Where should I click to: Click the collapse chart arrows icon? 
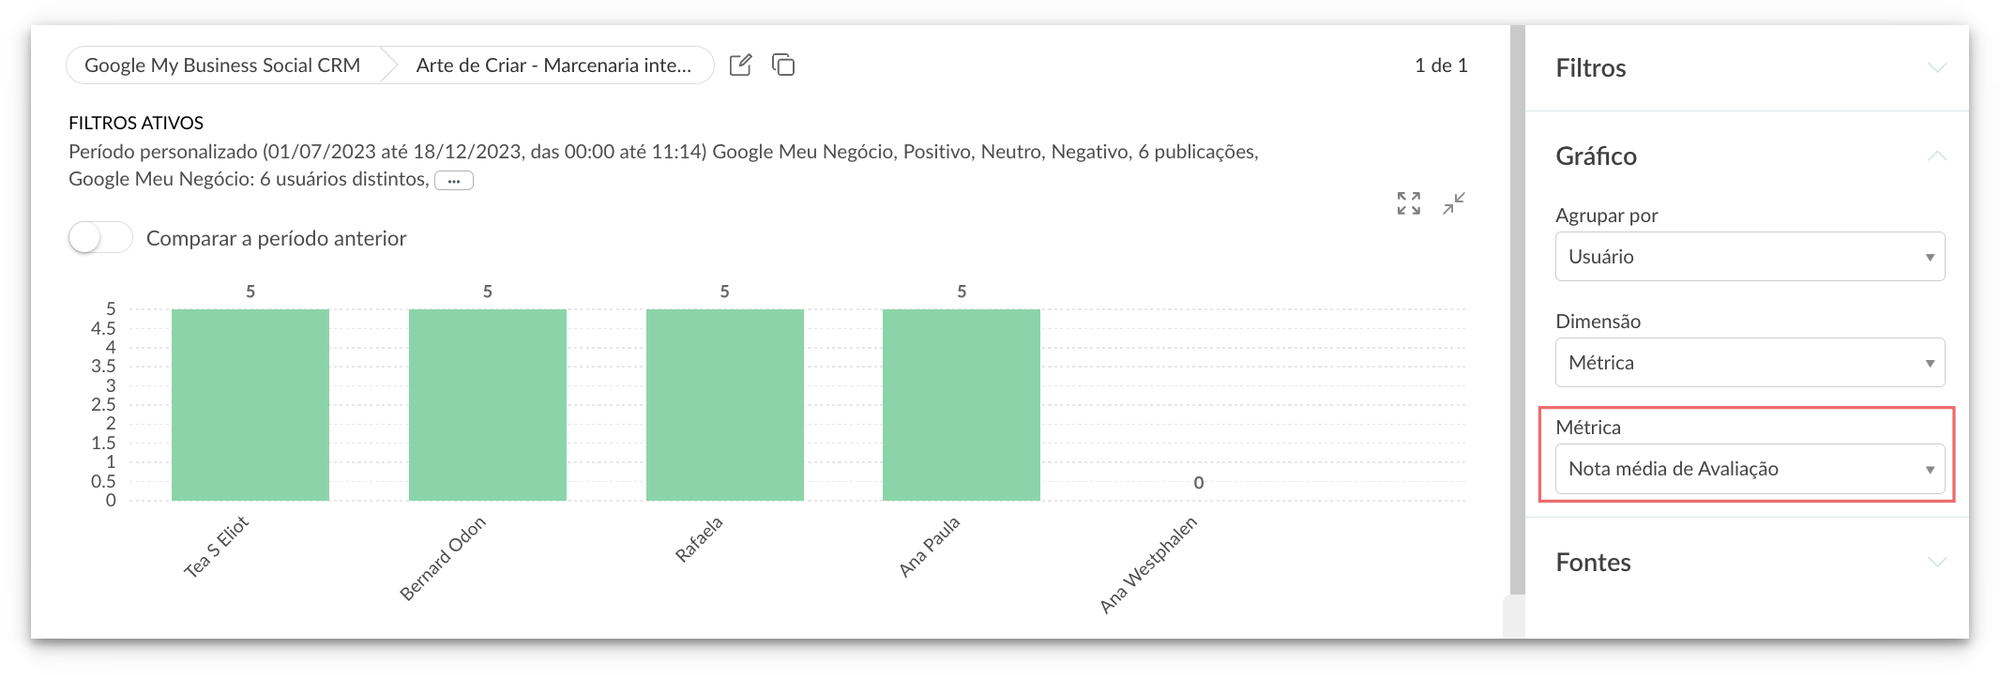pyautogui.click(x=1454, y=203)
